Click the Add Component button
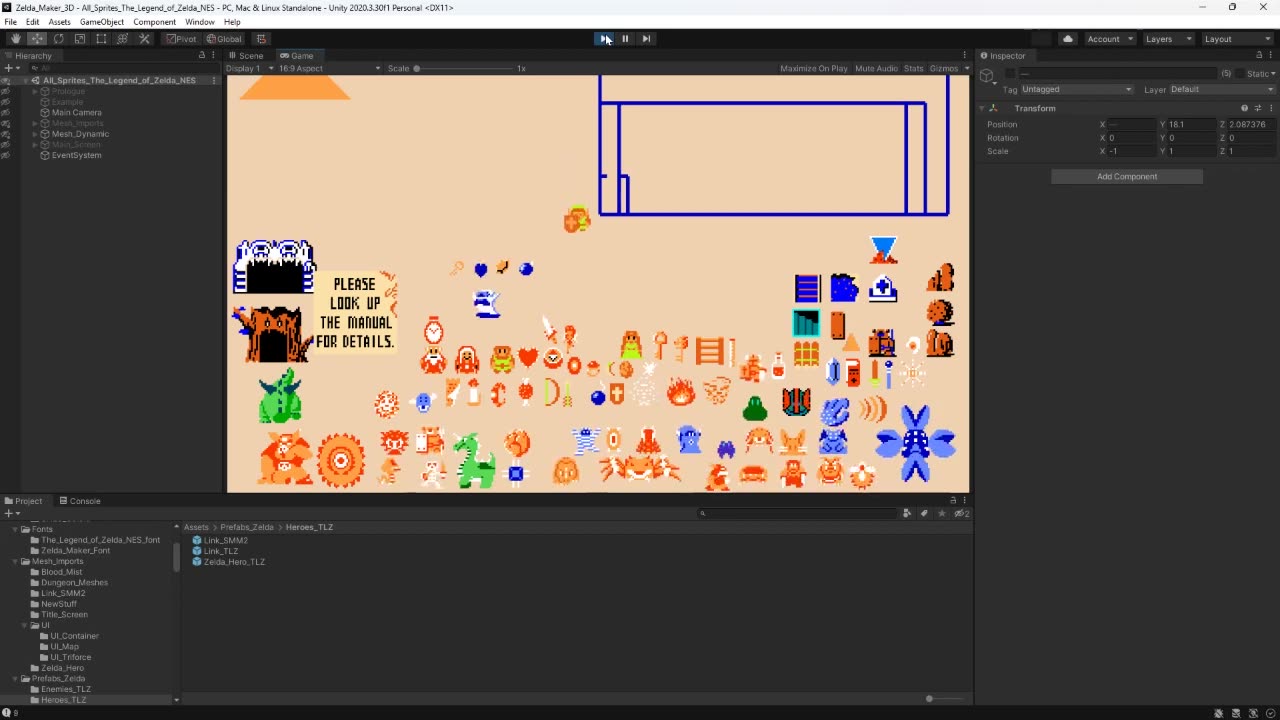Screen dimensions: 1280x720 click(1127, 176)
